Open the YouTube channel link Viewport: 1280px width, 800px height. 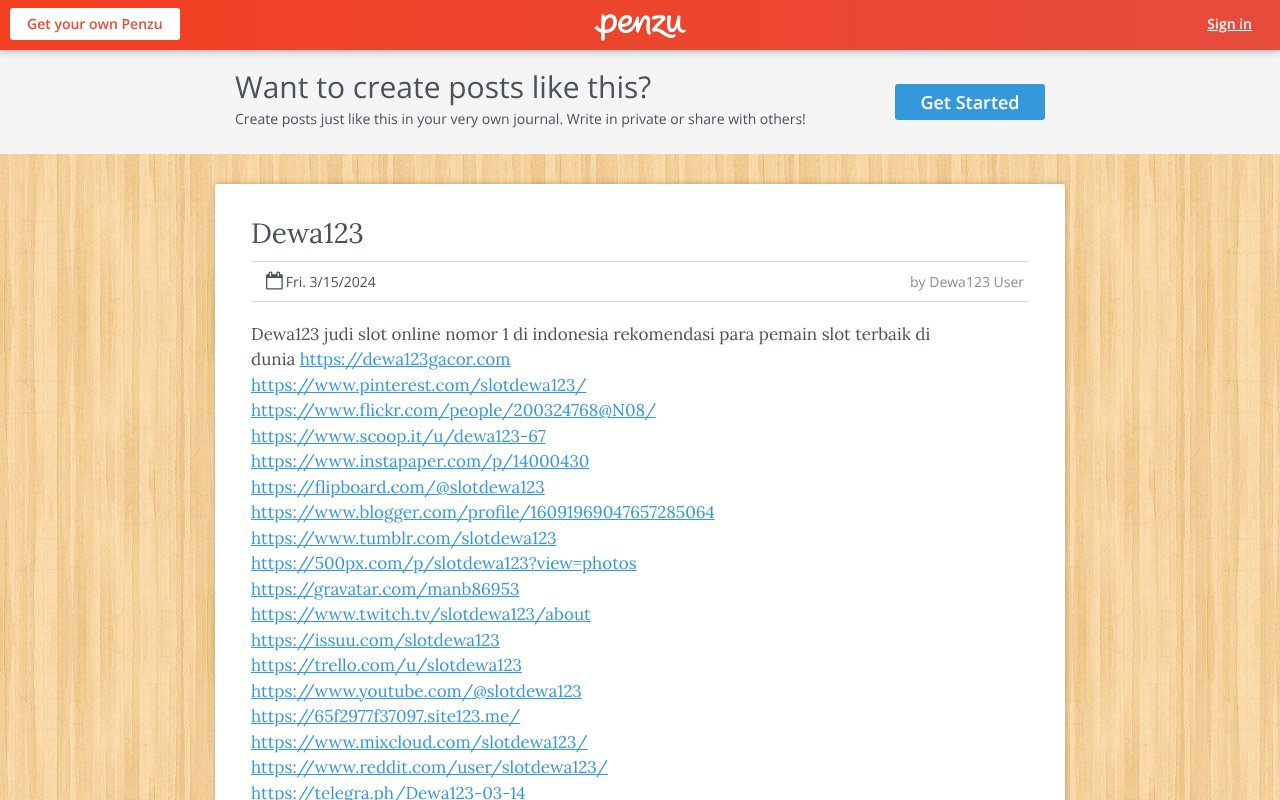pyautogui.click(x=416, y=691)
